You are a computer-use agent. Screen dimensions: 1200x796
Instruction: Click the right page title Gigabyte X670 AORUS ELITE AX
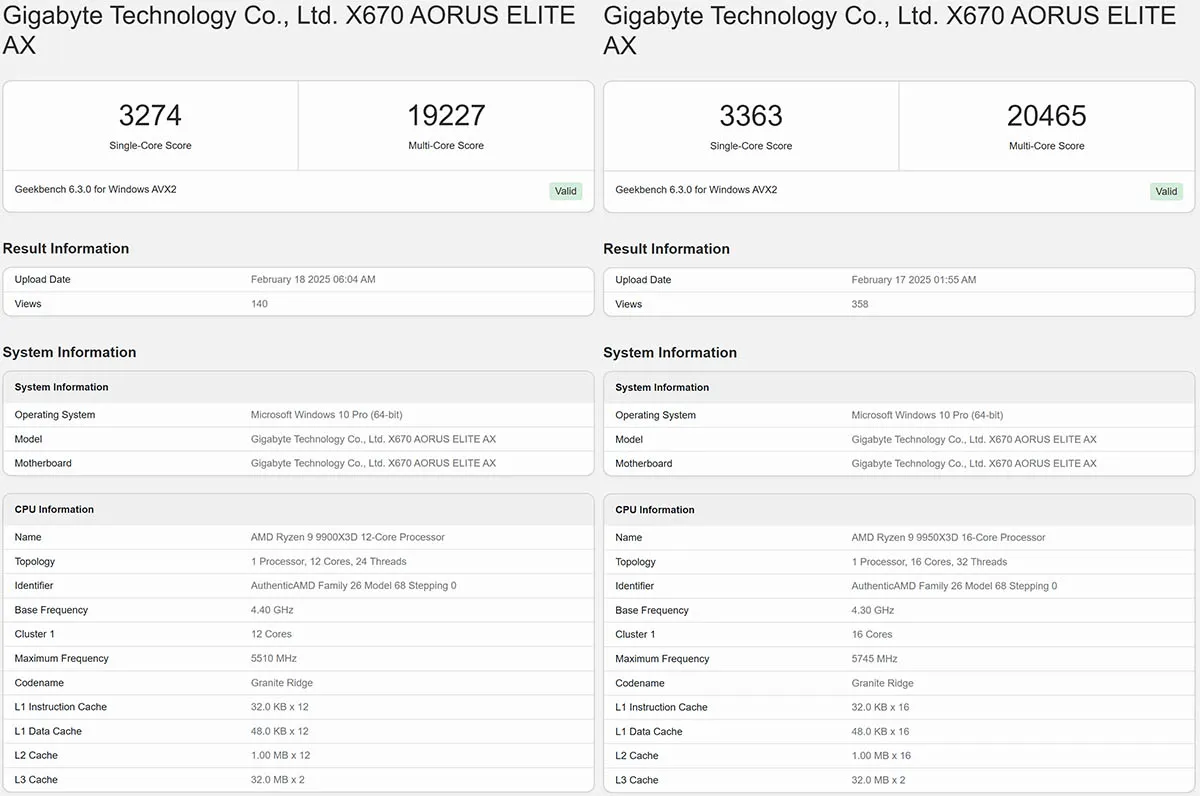coord(890,30)
